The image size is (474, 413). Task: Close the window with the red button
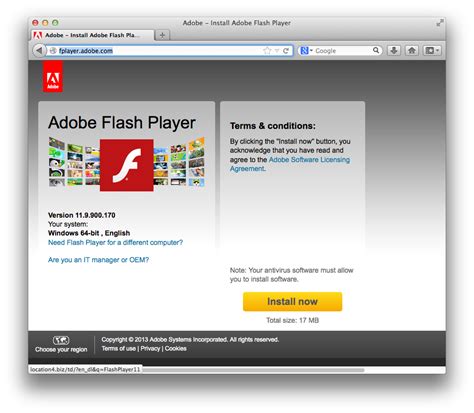[x=35, y=23]
